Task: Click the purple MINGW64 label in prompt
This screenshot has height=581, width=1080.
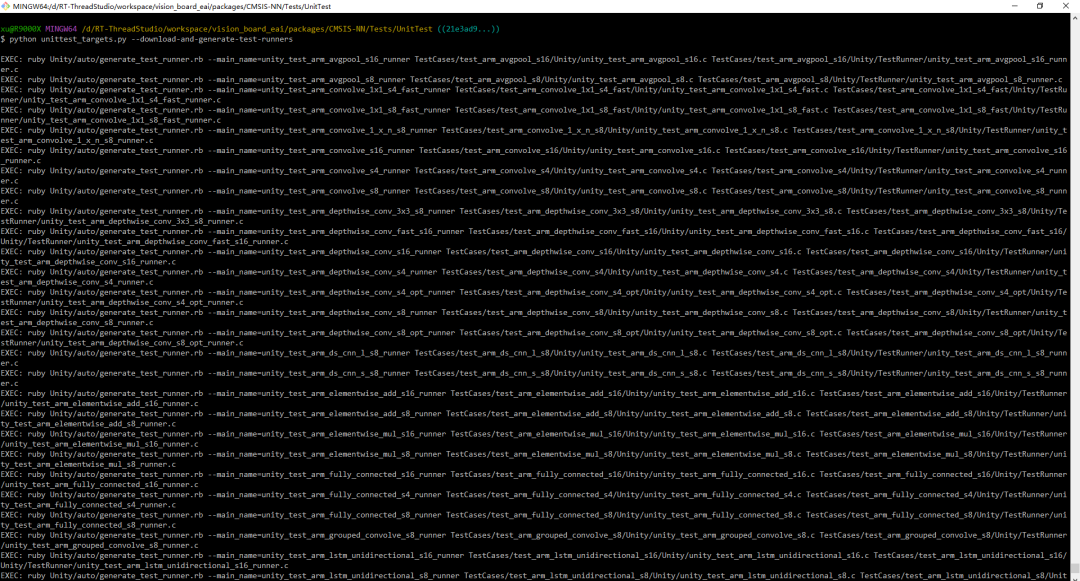Action: [68, 27]
